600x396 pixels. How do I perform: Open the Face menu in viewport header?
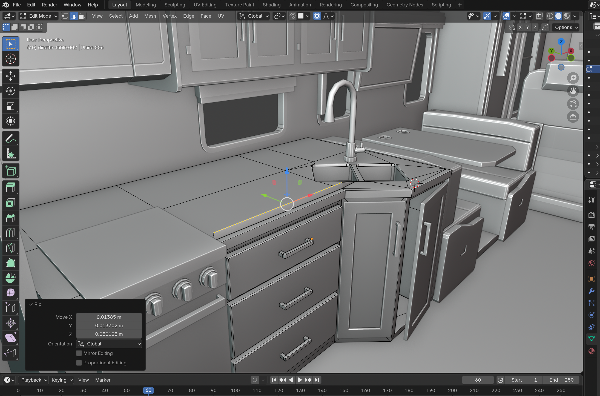pyautogui.click(x=205, y=16)
